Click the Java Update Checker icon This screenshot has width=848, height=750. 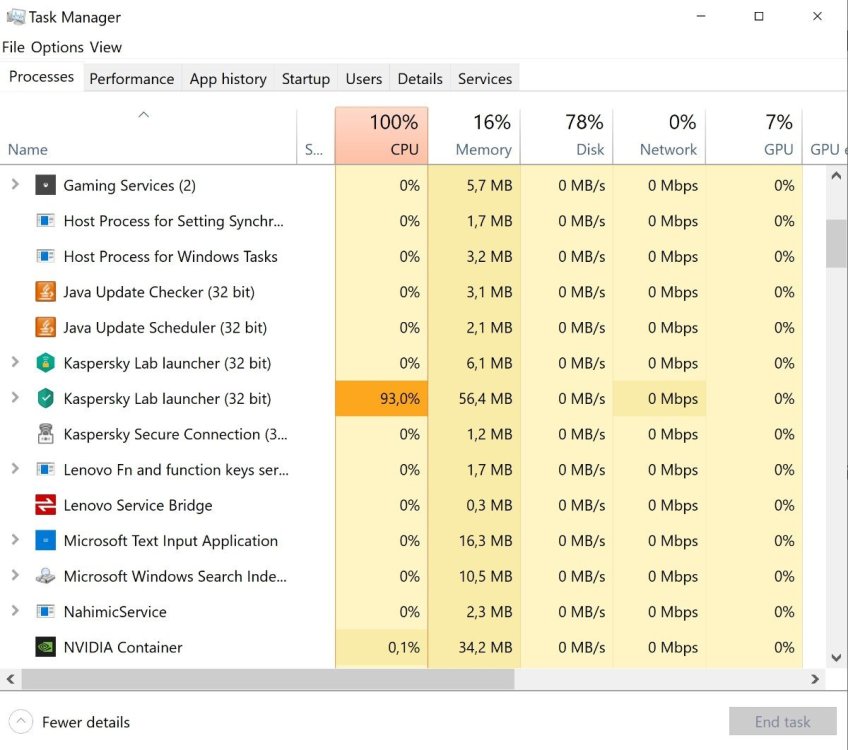(x=45, y=292)
